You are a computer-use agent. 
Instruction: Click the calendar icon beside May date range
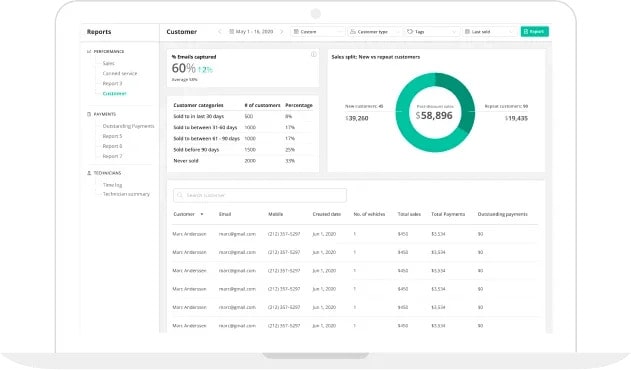[231, 31]
